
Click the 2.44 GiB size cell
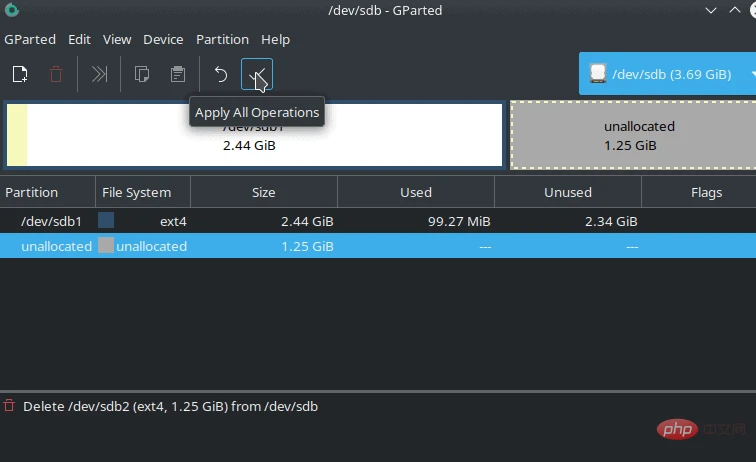(x=307, y=221)
